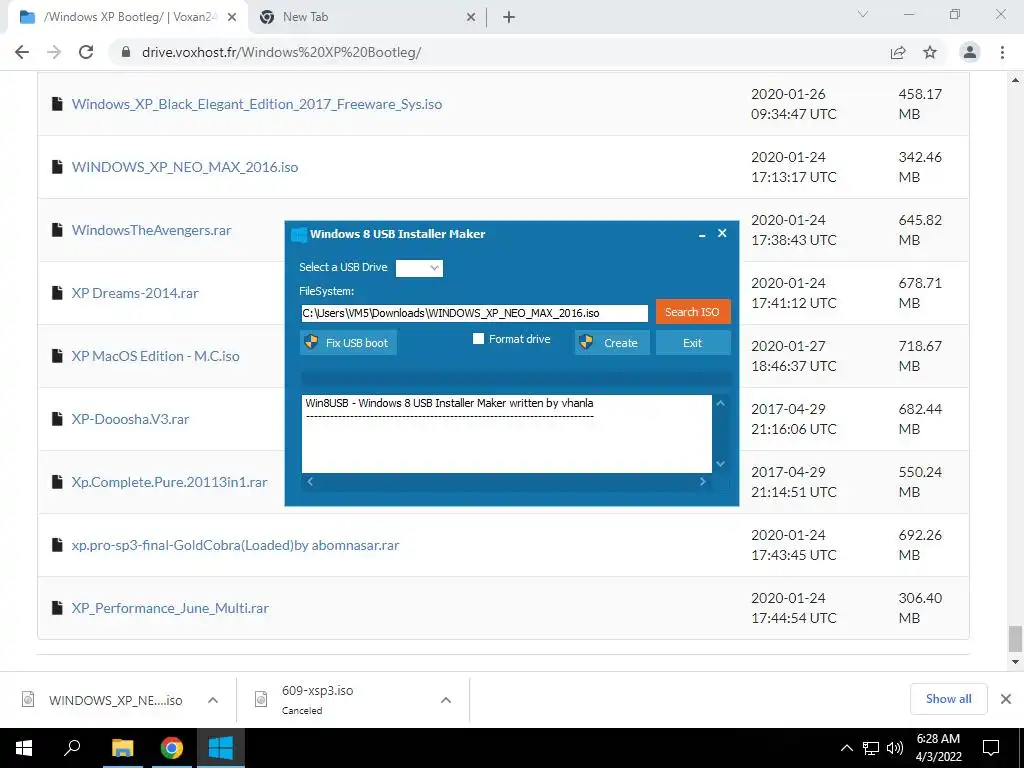Click file icon beside WINDOWS_XP_NEO_MAX_2016.iso
1024x768 pixels.
57,167
